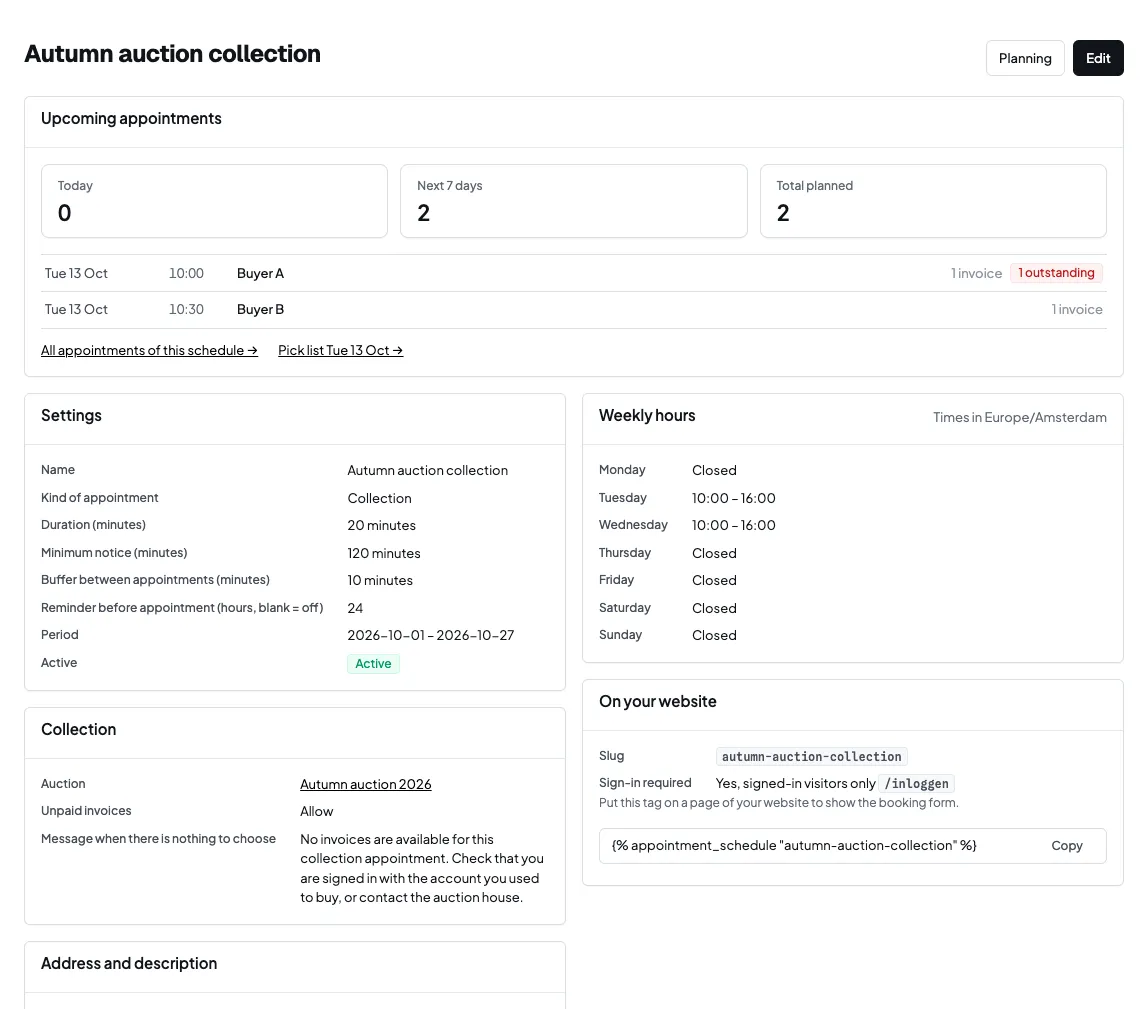Click the /inloggen path tag
Screen dimensions: 1148x1009
click(916, 783)
